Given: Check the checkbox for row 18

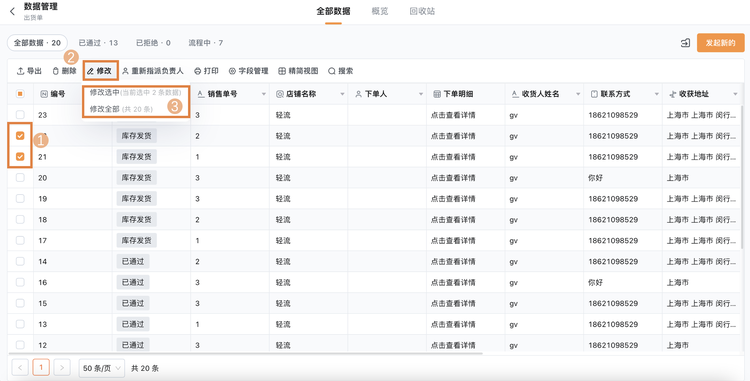Looking at the screenshot, I should (20, 219).
